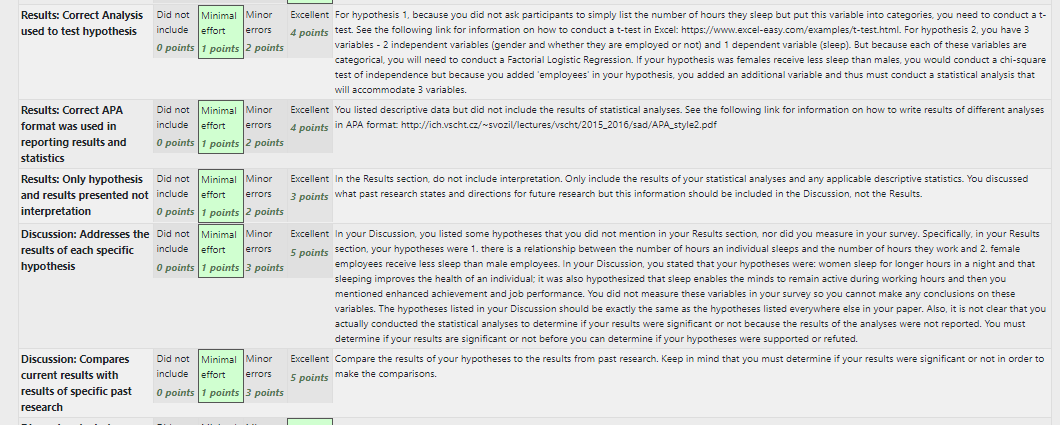Select Did not include for Addresses results row
This screenshot has height=425, width=1063.
(176, 251)
